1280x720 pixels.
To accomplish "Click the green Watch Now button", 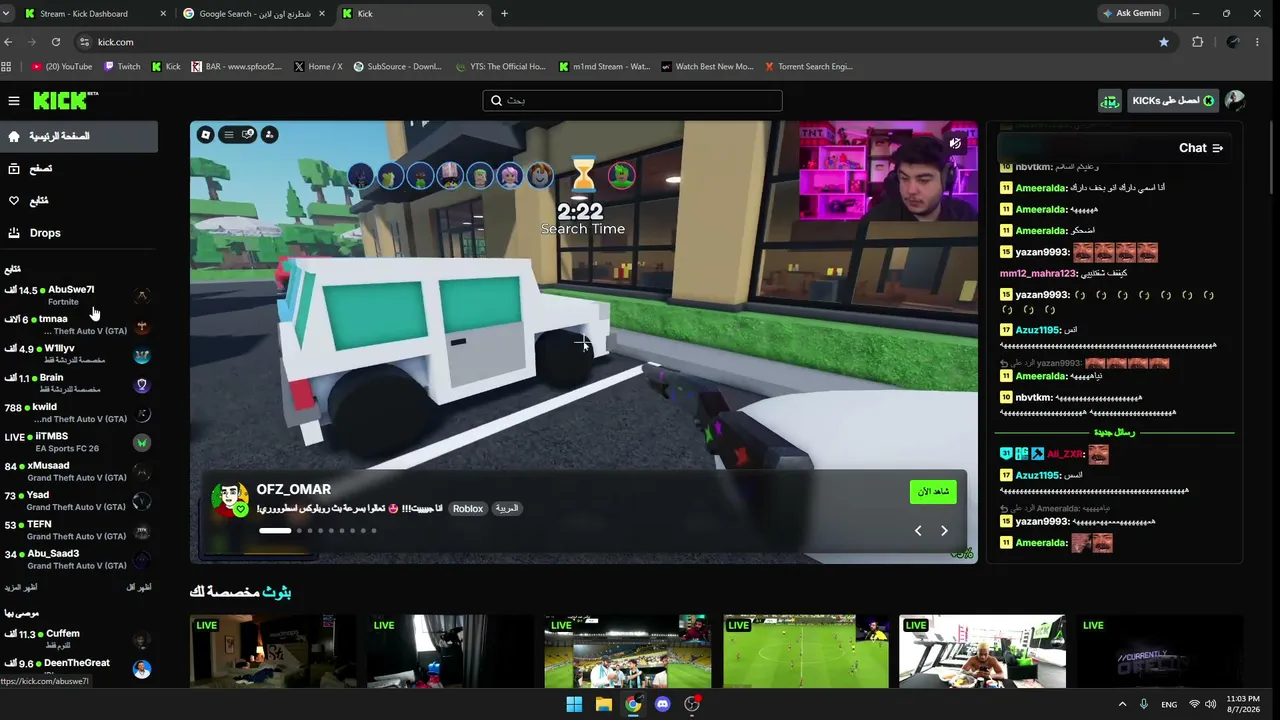I will 933,492.
